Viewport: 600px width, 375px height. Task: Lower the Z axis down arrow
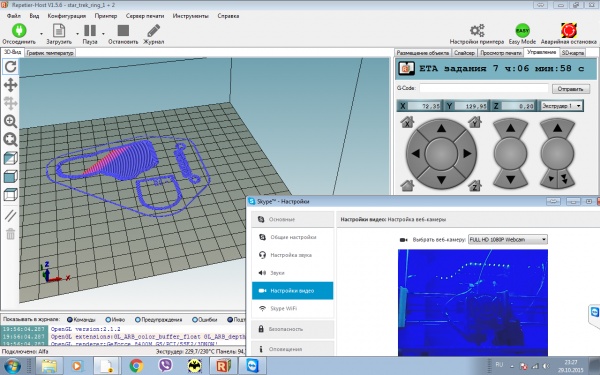[510, 178]
